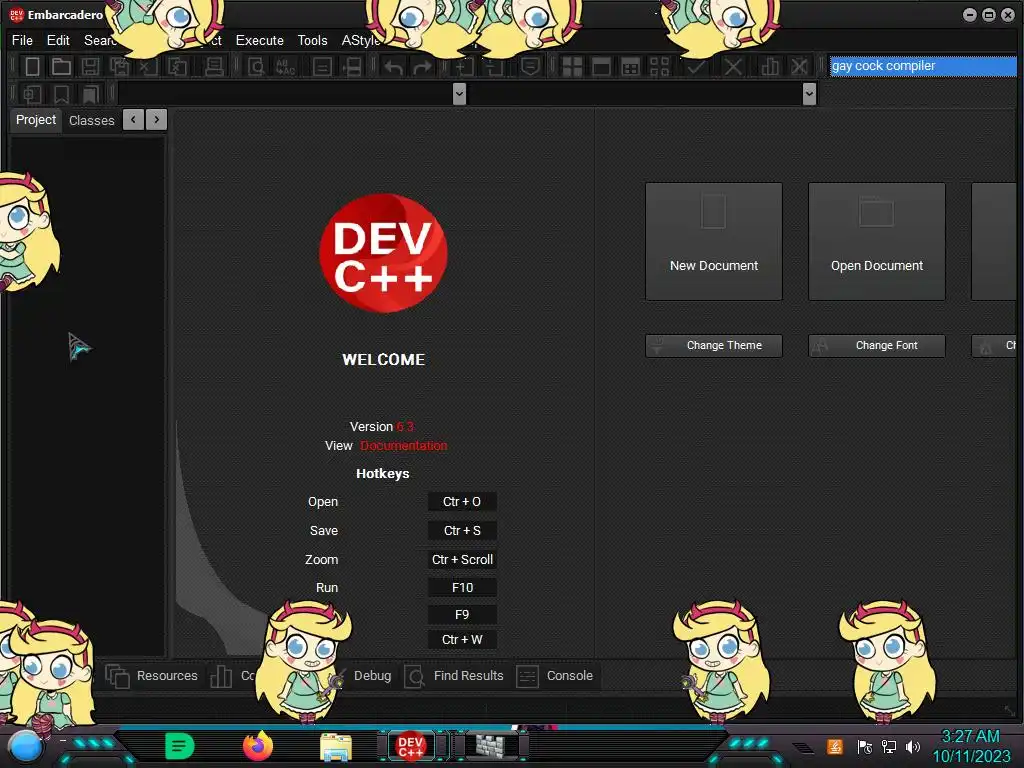Click the Start orb button
The image size is (1024, 768).
pos(25,748)
